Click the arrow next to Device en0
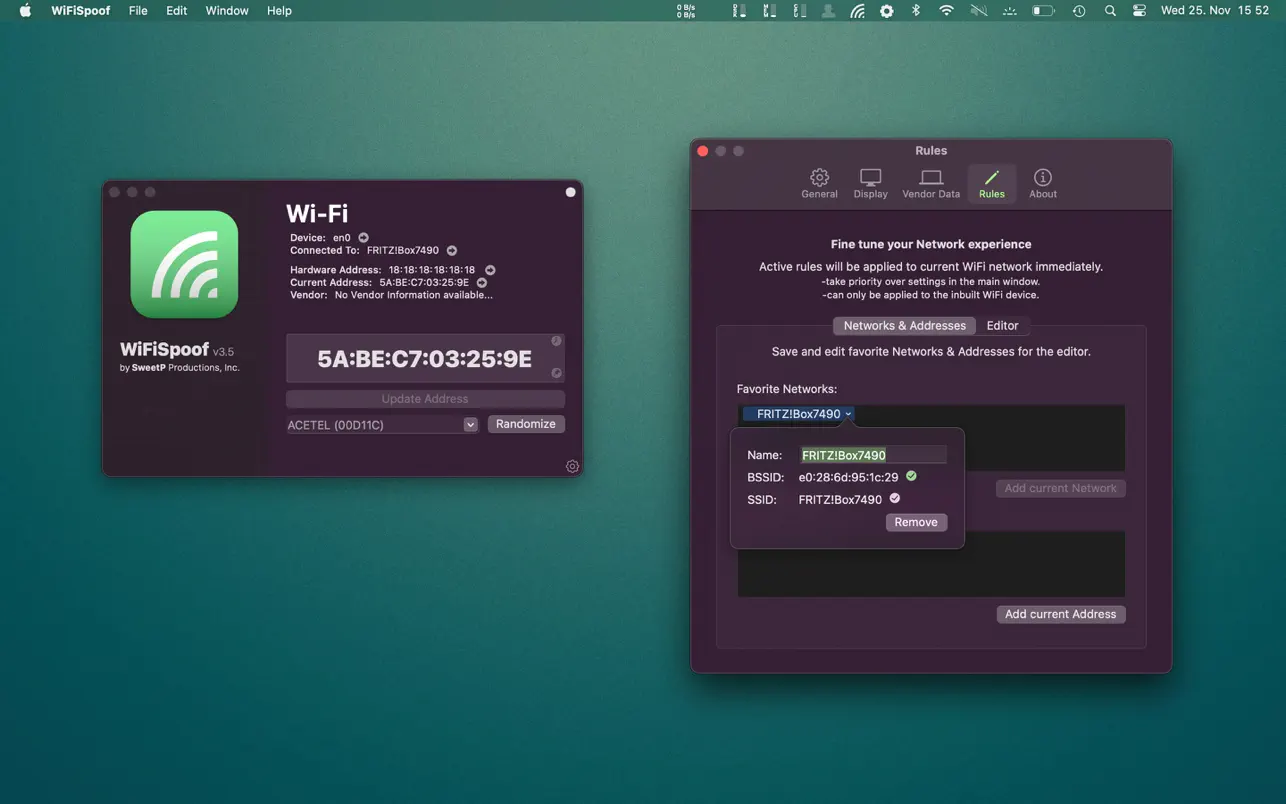Screen dimensions: 1286x804 pos(364,238)
